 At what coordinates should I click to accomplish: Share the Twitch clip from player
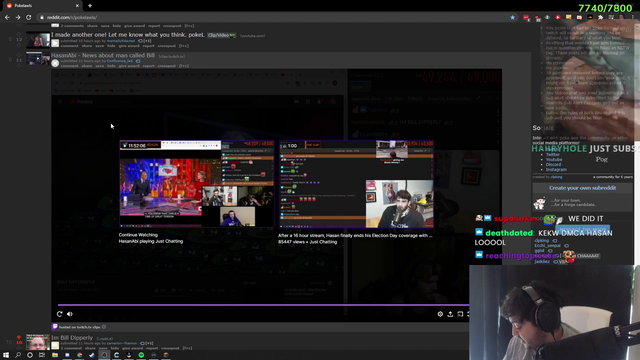450,314
